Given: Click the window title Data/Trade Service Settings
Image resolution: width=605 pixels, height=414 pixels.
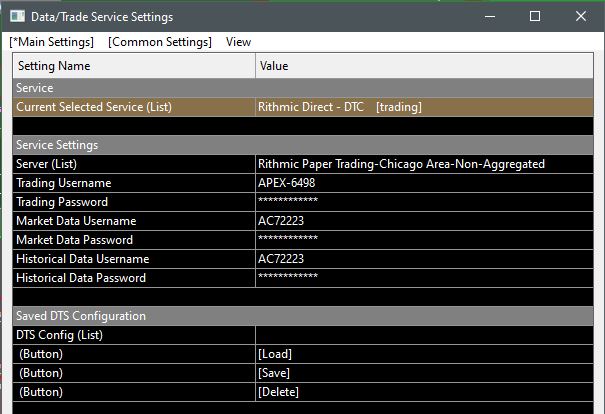Looking at the screenshot, I should tap(102, 17).
